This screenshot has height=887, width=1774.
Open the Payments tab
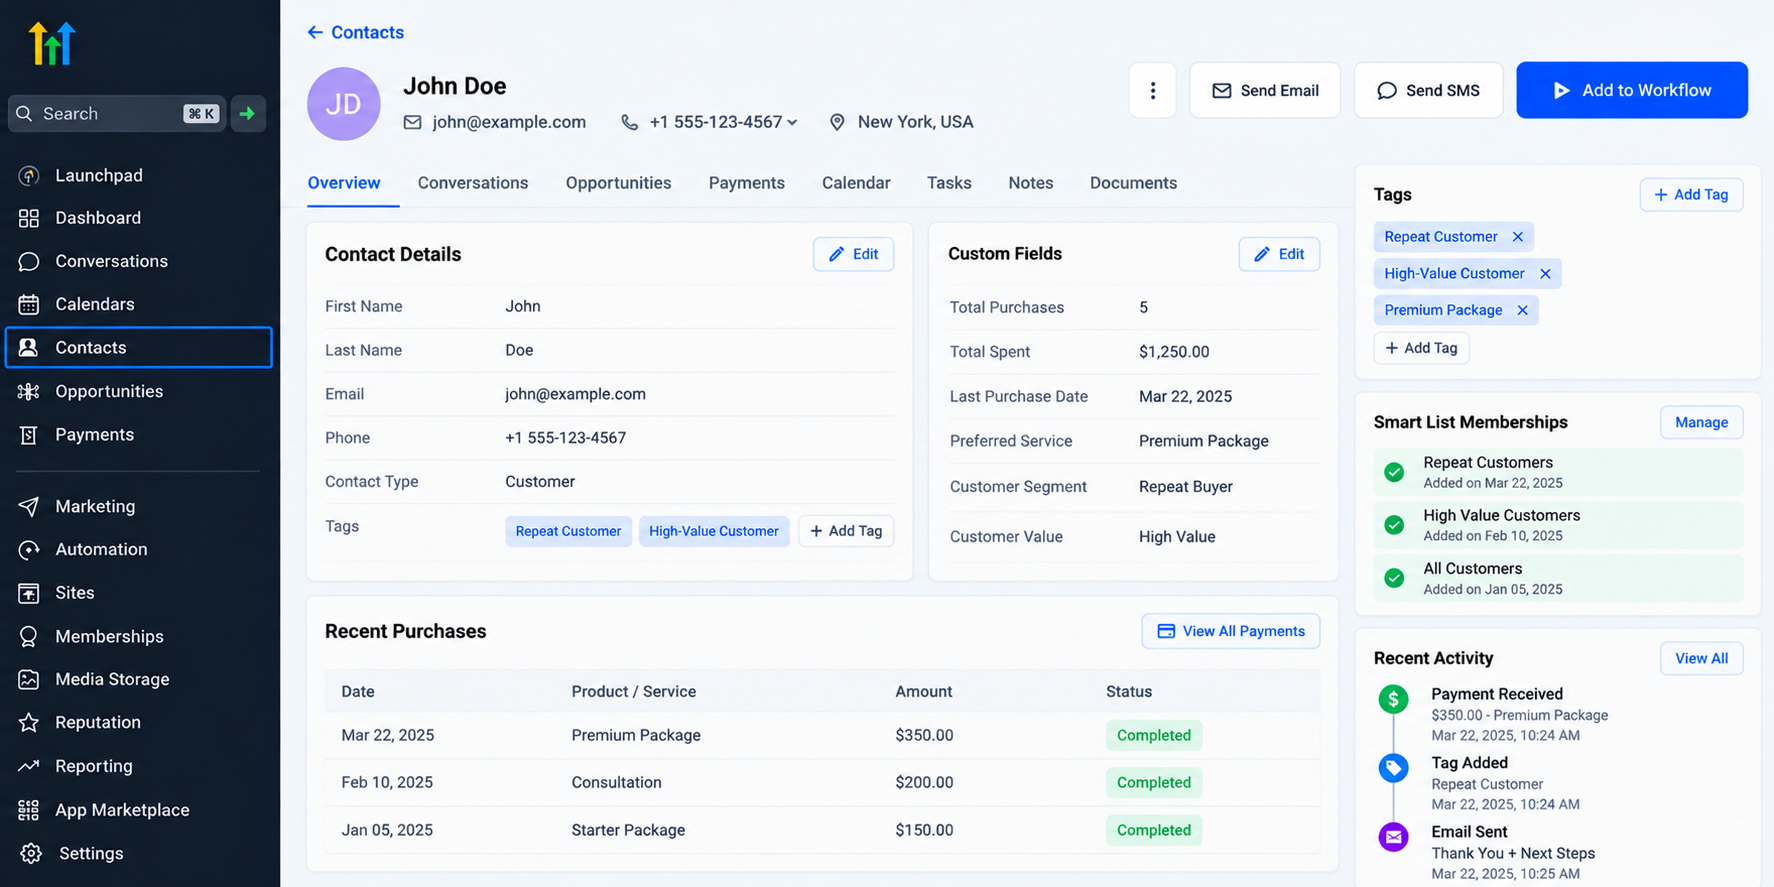pos(747,183)
